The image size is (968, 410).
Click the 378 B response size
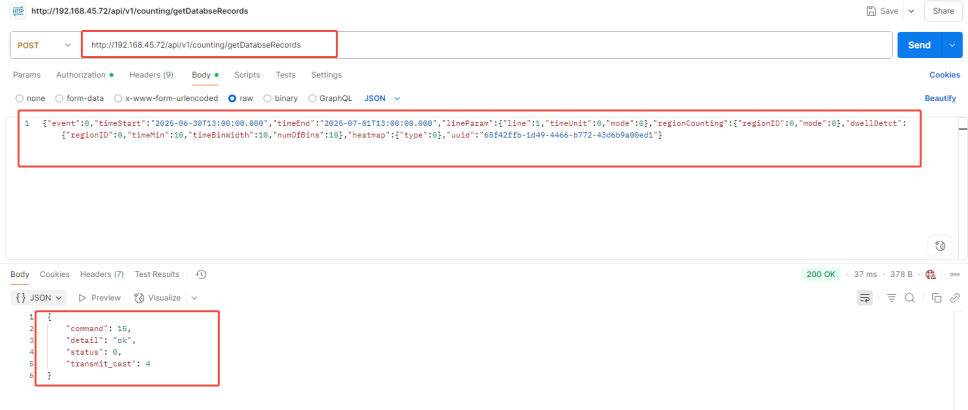pos(903,274)
